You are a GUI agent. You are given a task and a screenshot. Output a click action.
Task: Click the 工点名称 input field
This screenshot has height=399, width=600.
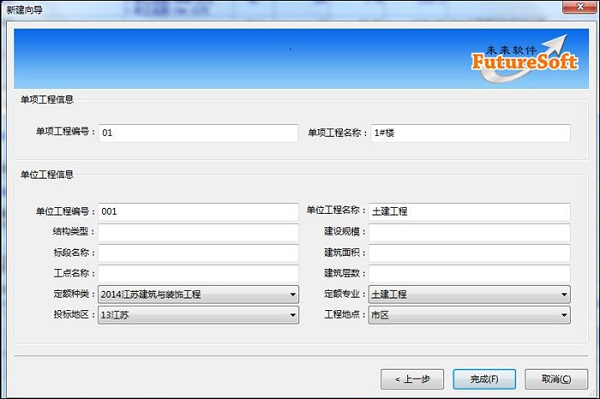tap(198, 274)
